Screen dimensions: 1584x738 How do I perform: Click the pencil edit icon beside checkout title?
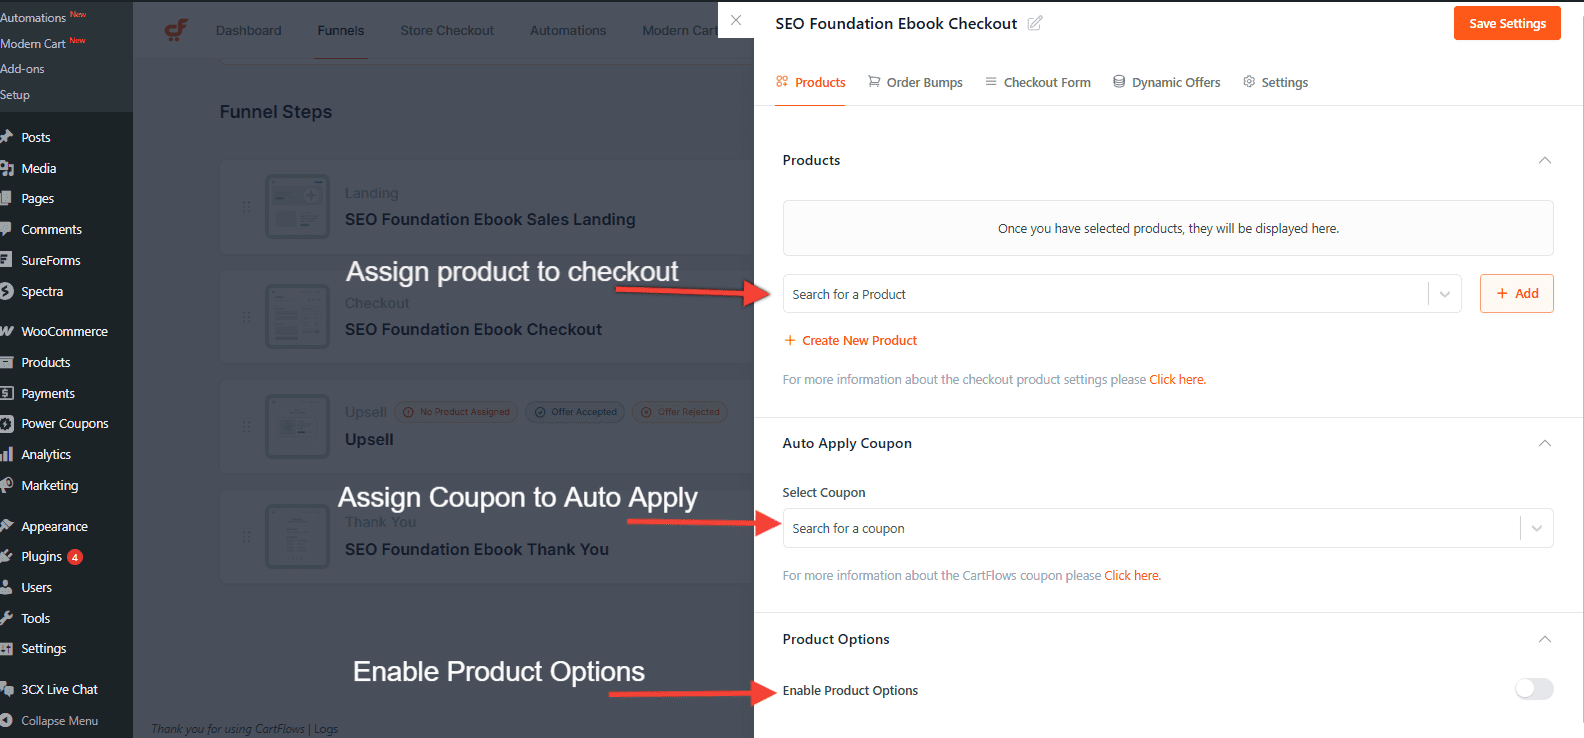coord(1035,22)
